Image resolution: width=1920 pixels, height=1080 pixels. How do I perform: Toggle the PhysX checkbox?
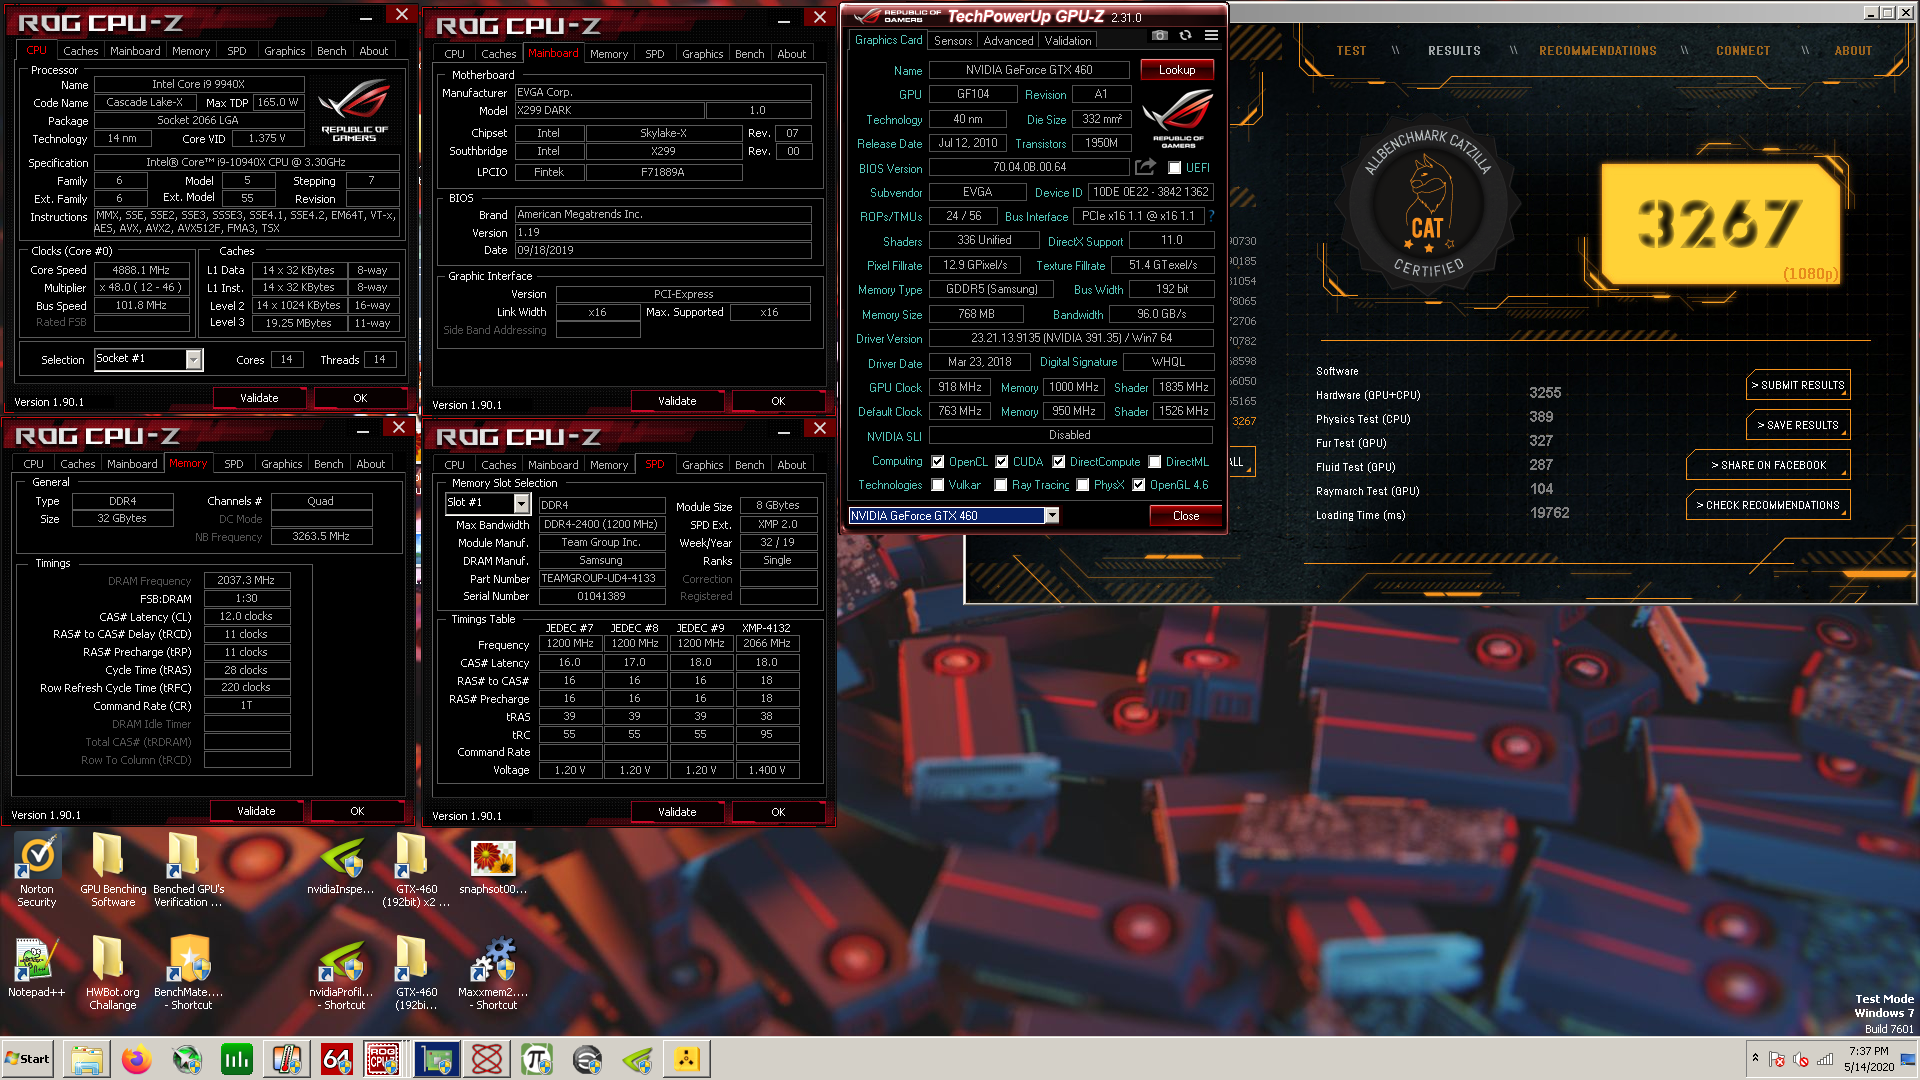click(x=1083, y=485)
